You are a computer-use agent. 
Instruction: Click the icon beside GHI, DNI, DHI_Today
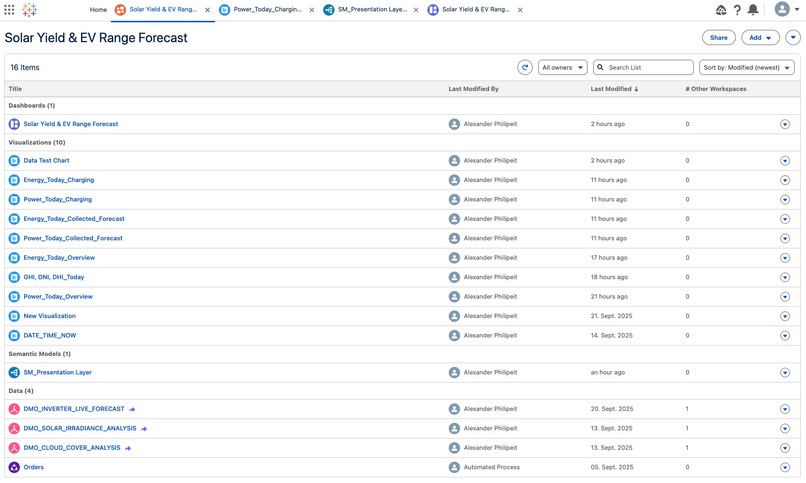coord(14,277)
